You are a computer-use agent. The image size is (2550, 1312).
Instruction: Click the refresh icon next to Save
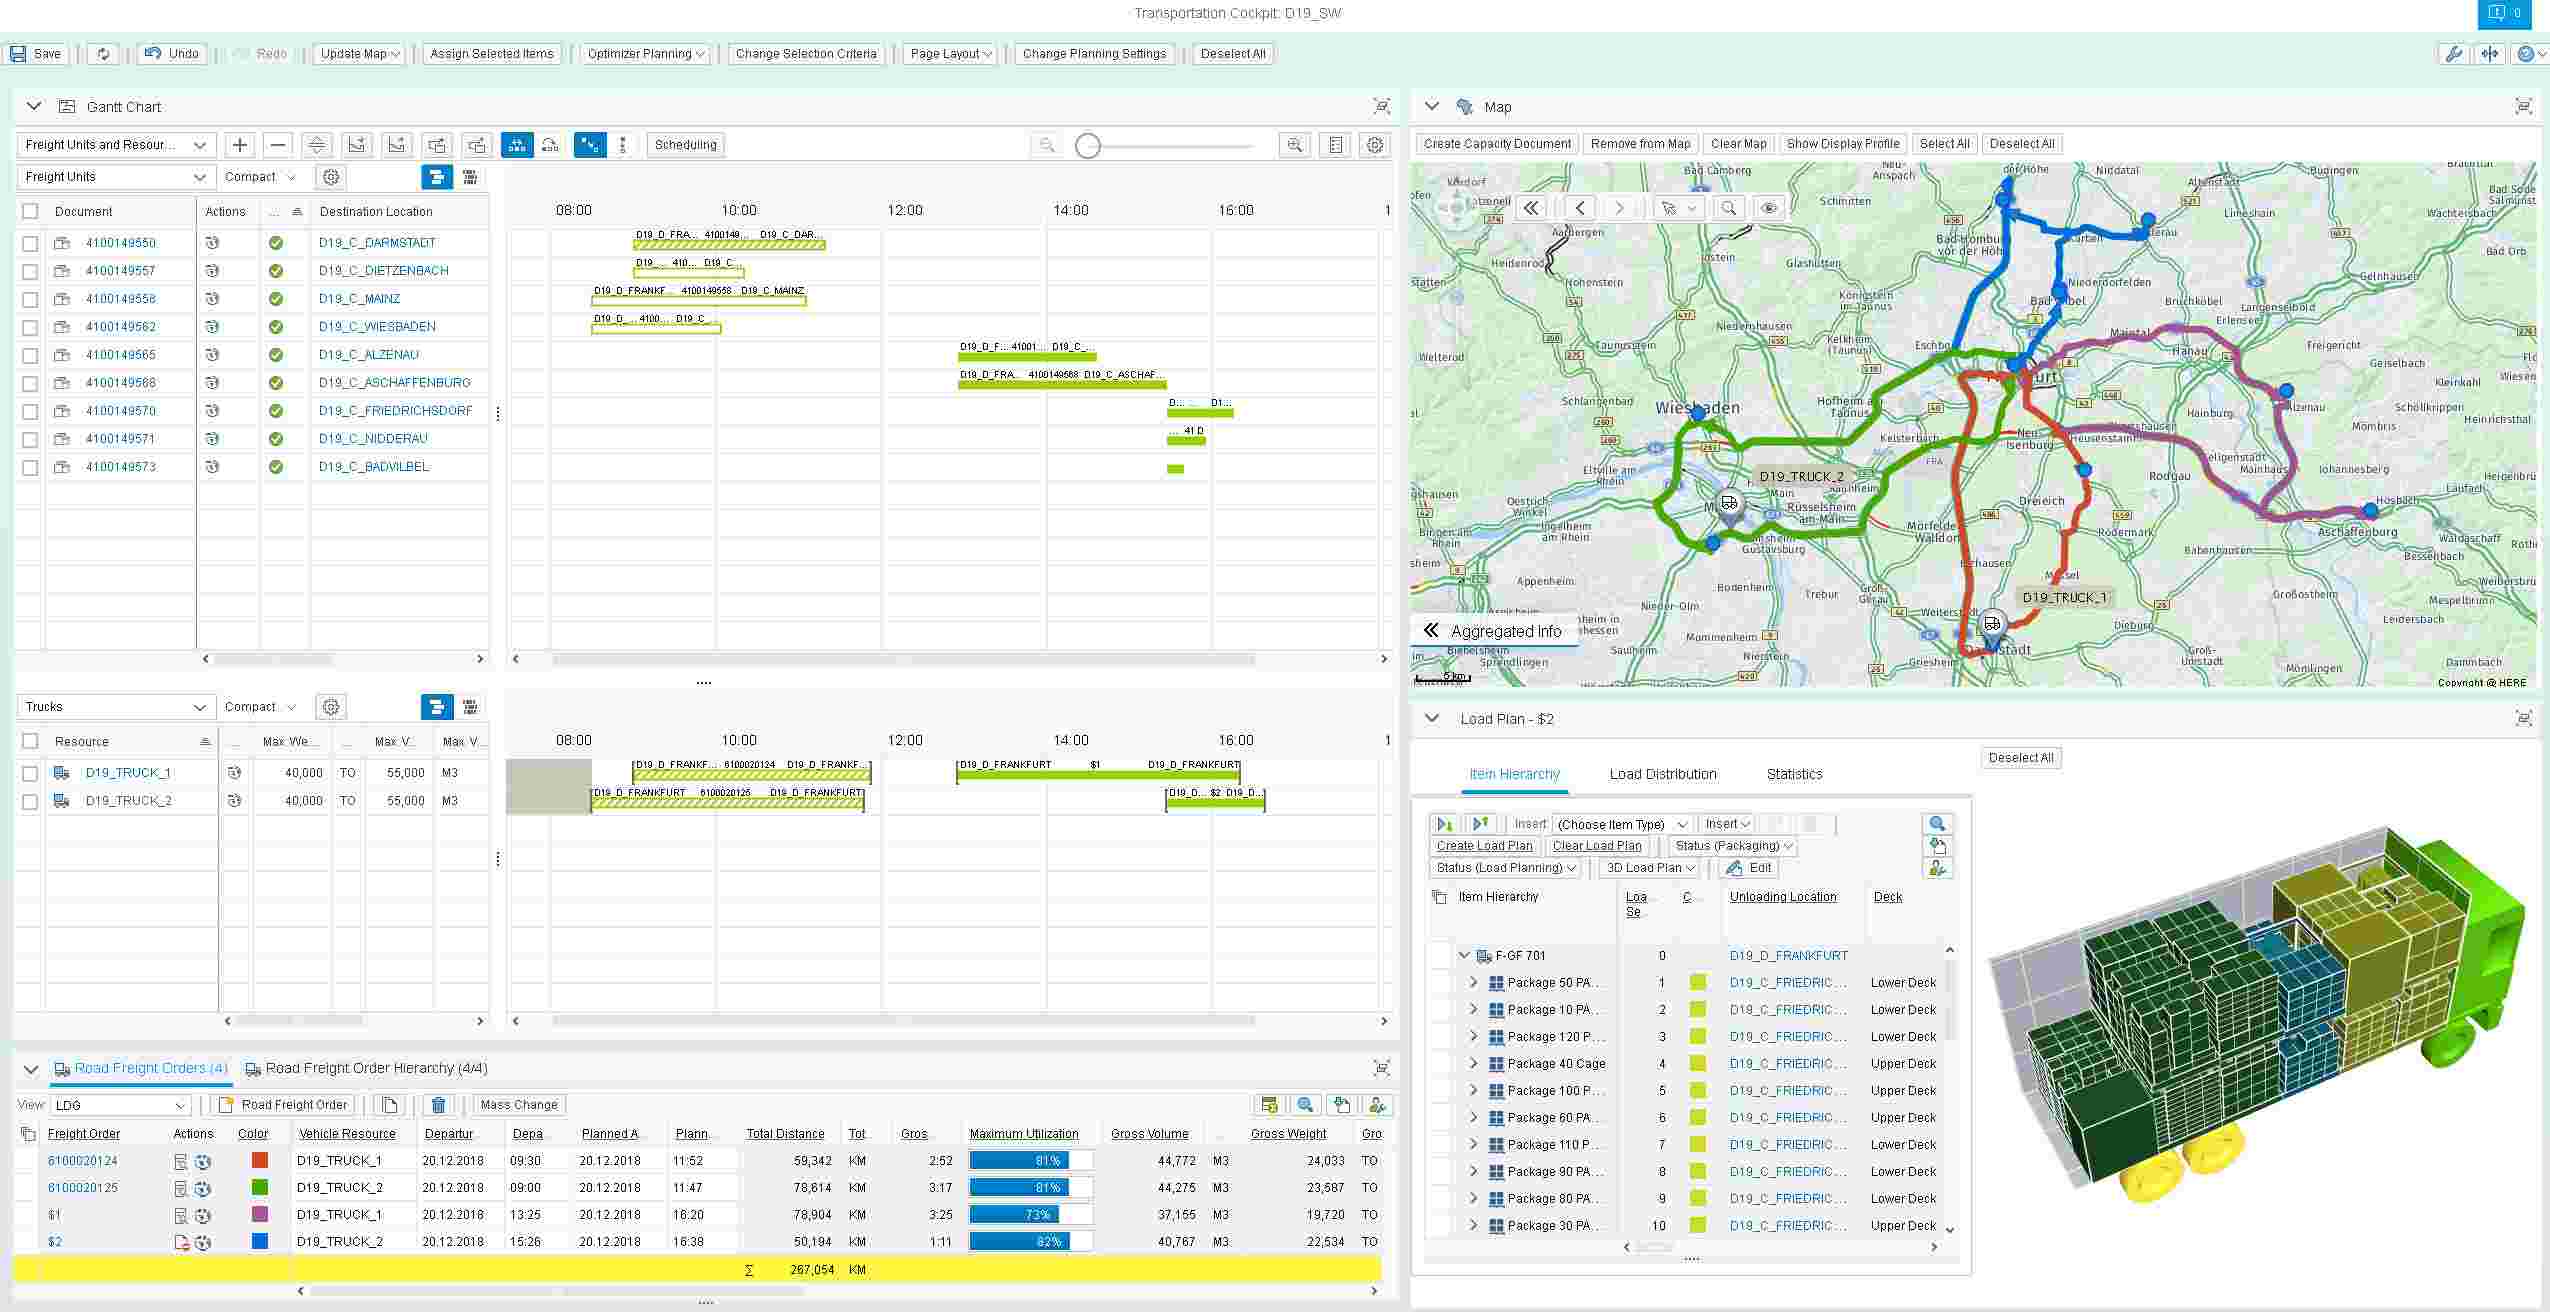103,54
